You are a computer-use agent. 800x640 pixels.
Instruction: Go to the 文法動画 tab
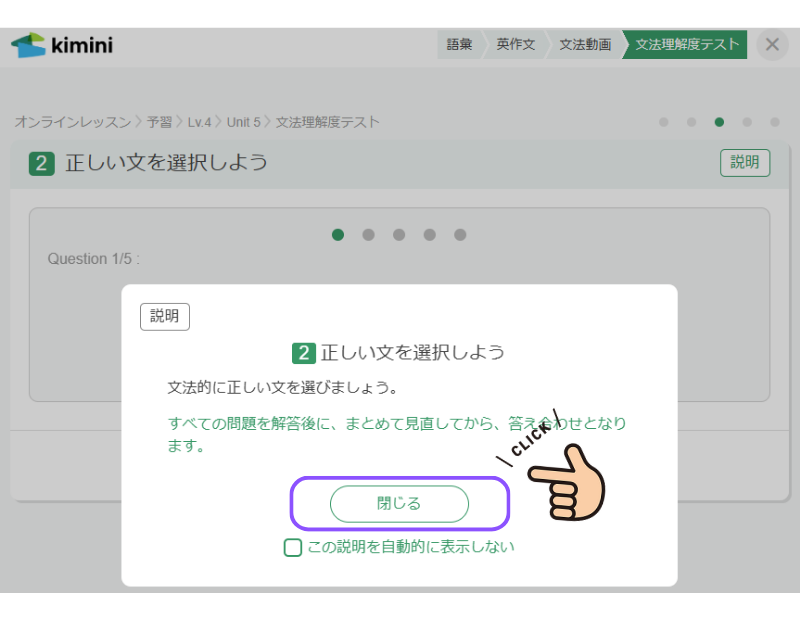click(585, 45)
